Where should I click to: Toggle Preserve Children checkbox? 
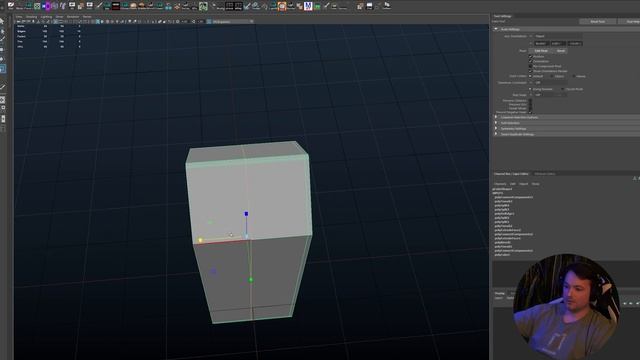tap(530, 100)
